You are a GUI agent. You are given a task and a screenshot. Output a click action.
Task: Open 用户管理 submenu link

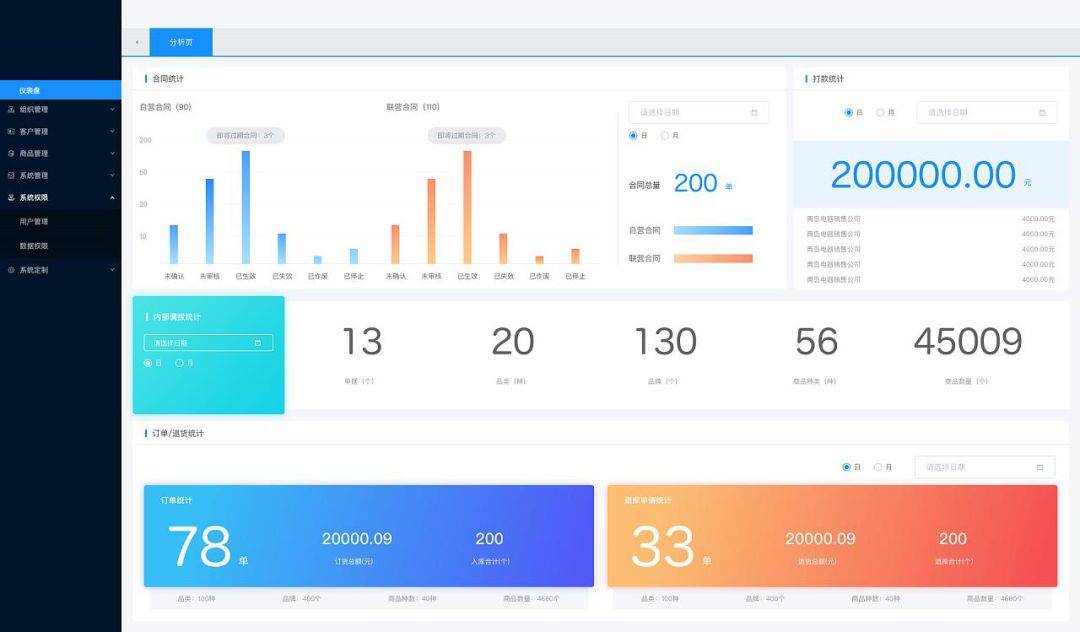[34, 221]
